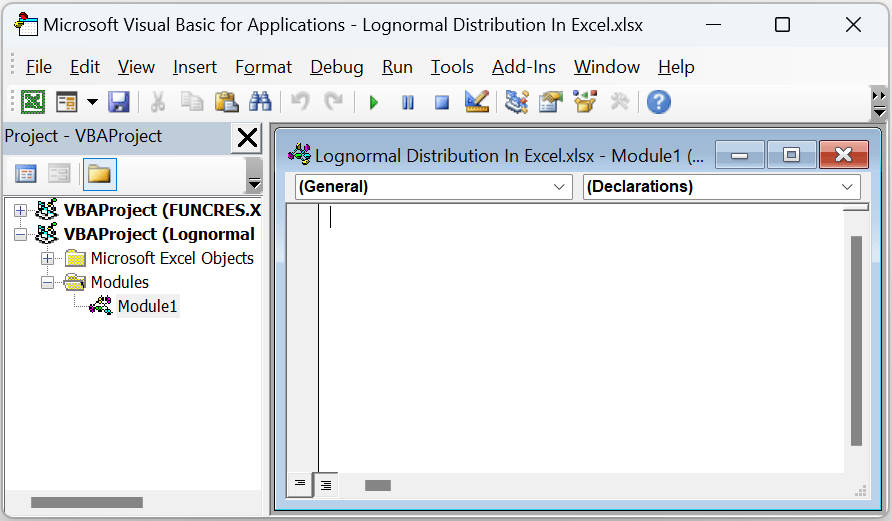This screenshot has height=521, width=892.
Task: Open the Insert object dropdown arrow
Action: coord(92,102)
